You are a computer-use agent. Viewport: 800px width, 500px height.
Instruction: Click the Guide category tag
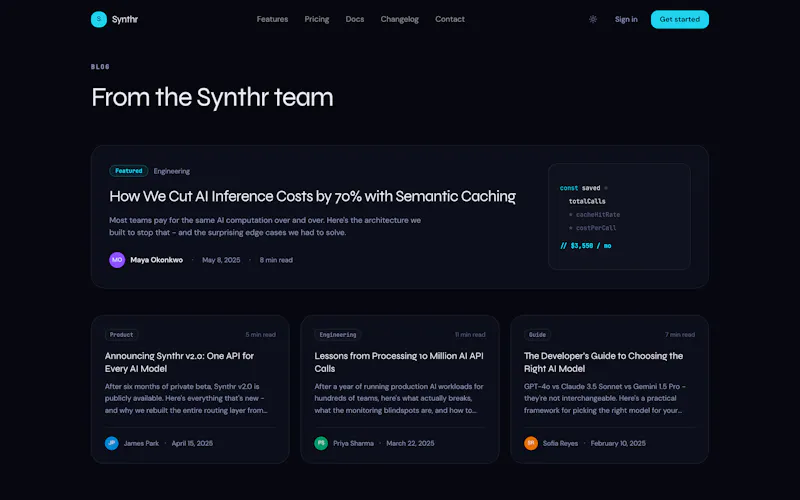click(537, 335)
